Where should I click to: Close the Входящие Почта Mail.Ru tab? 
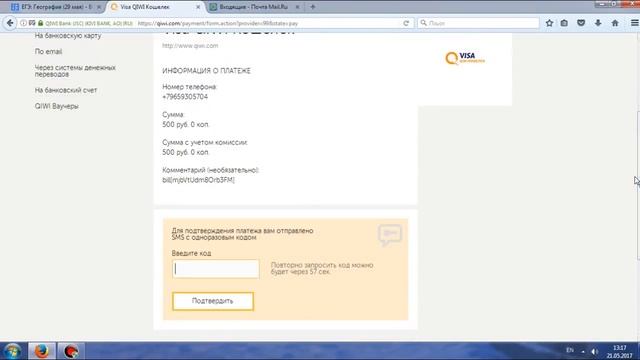[x=297, y=7]
